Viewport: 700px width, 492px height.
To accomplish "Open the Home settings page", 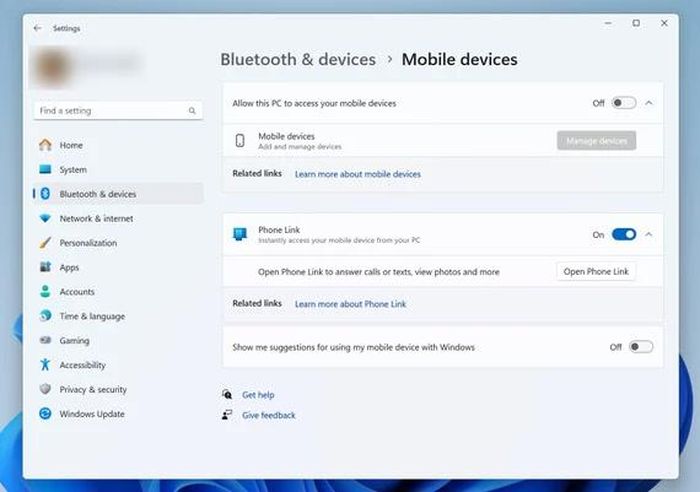I will coord(118,145).
